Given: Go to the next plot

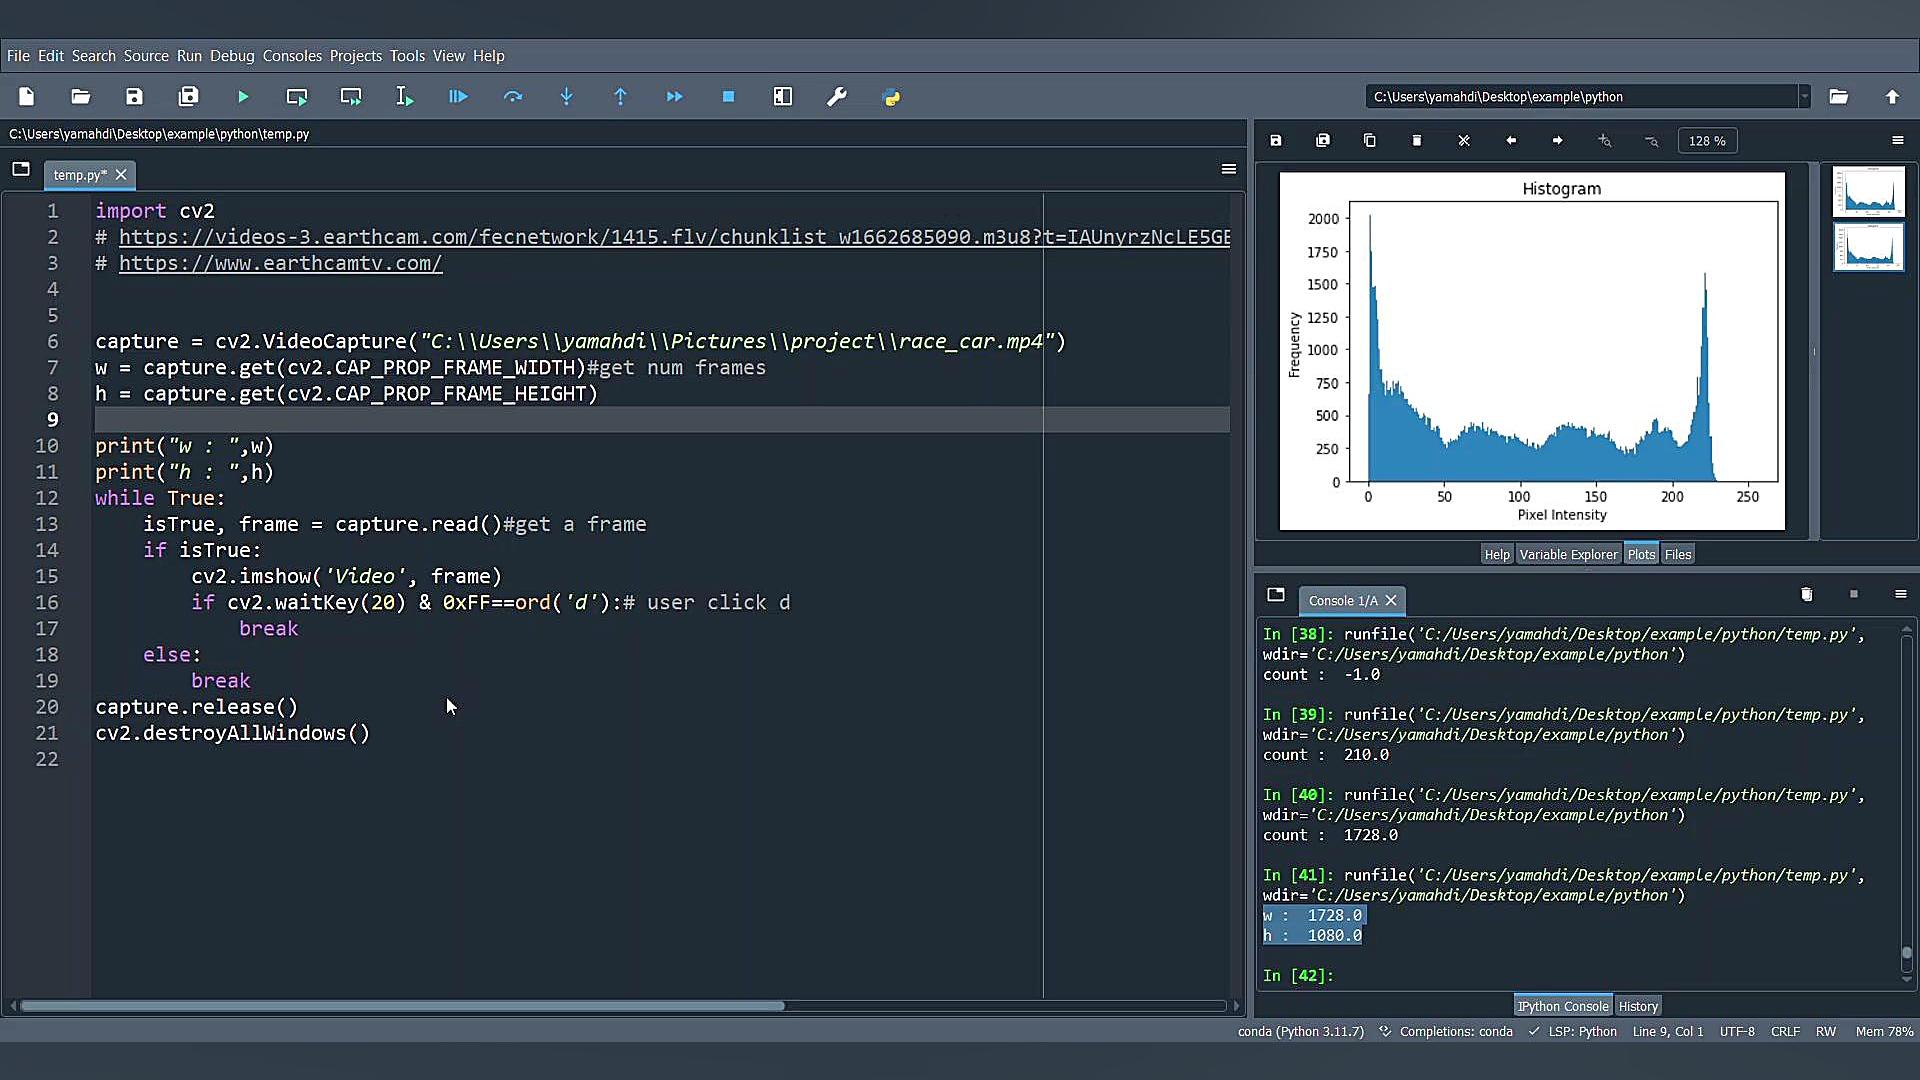Looking at the screenshot, I should pyautogui.click(x=1558, y=141).
